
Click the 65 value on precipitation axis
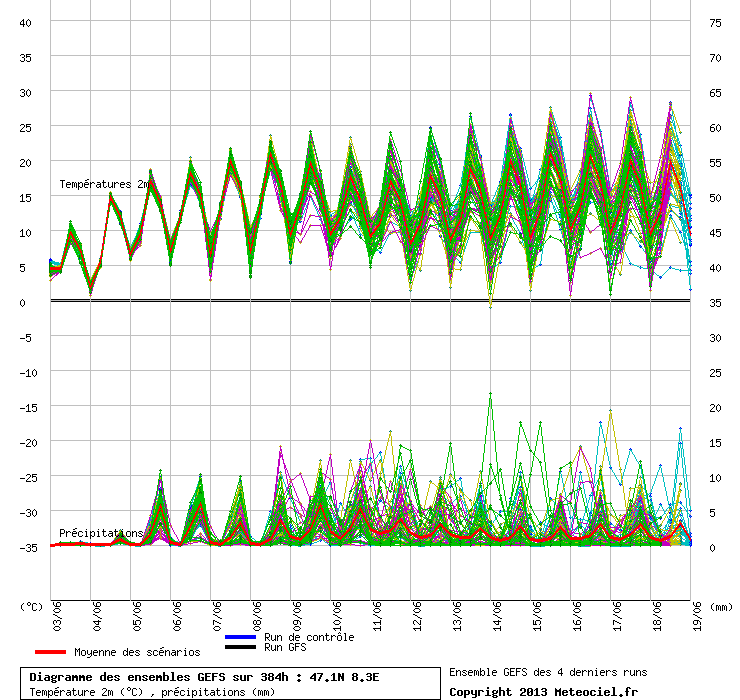(715, 93)
